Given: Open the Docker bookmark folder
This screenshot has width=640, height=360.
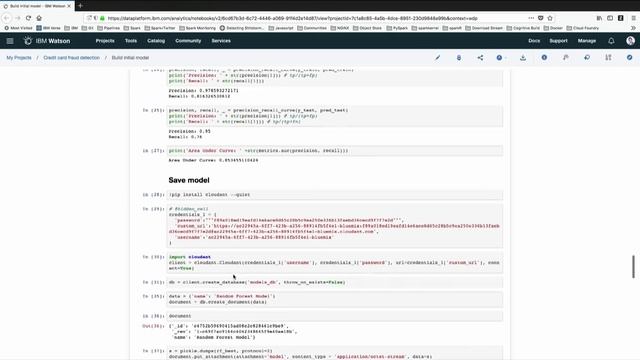Looking at the screenshot, I should coord(553,28).
